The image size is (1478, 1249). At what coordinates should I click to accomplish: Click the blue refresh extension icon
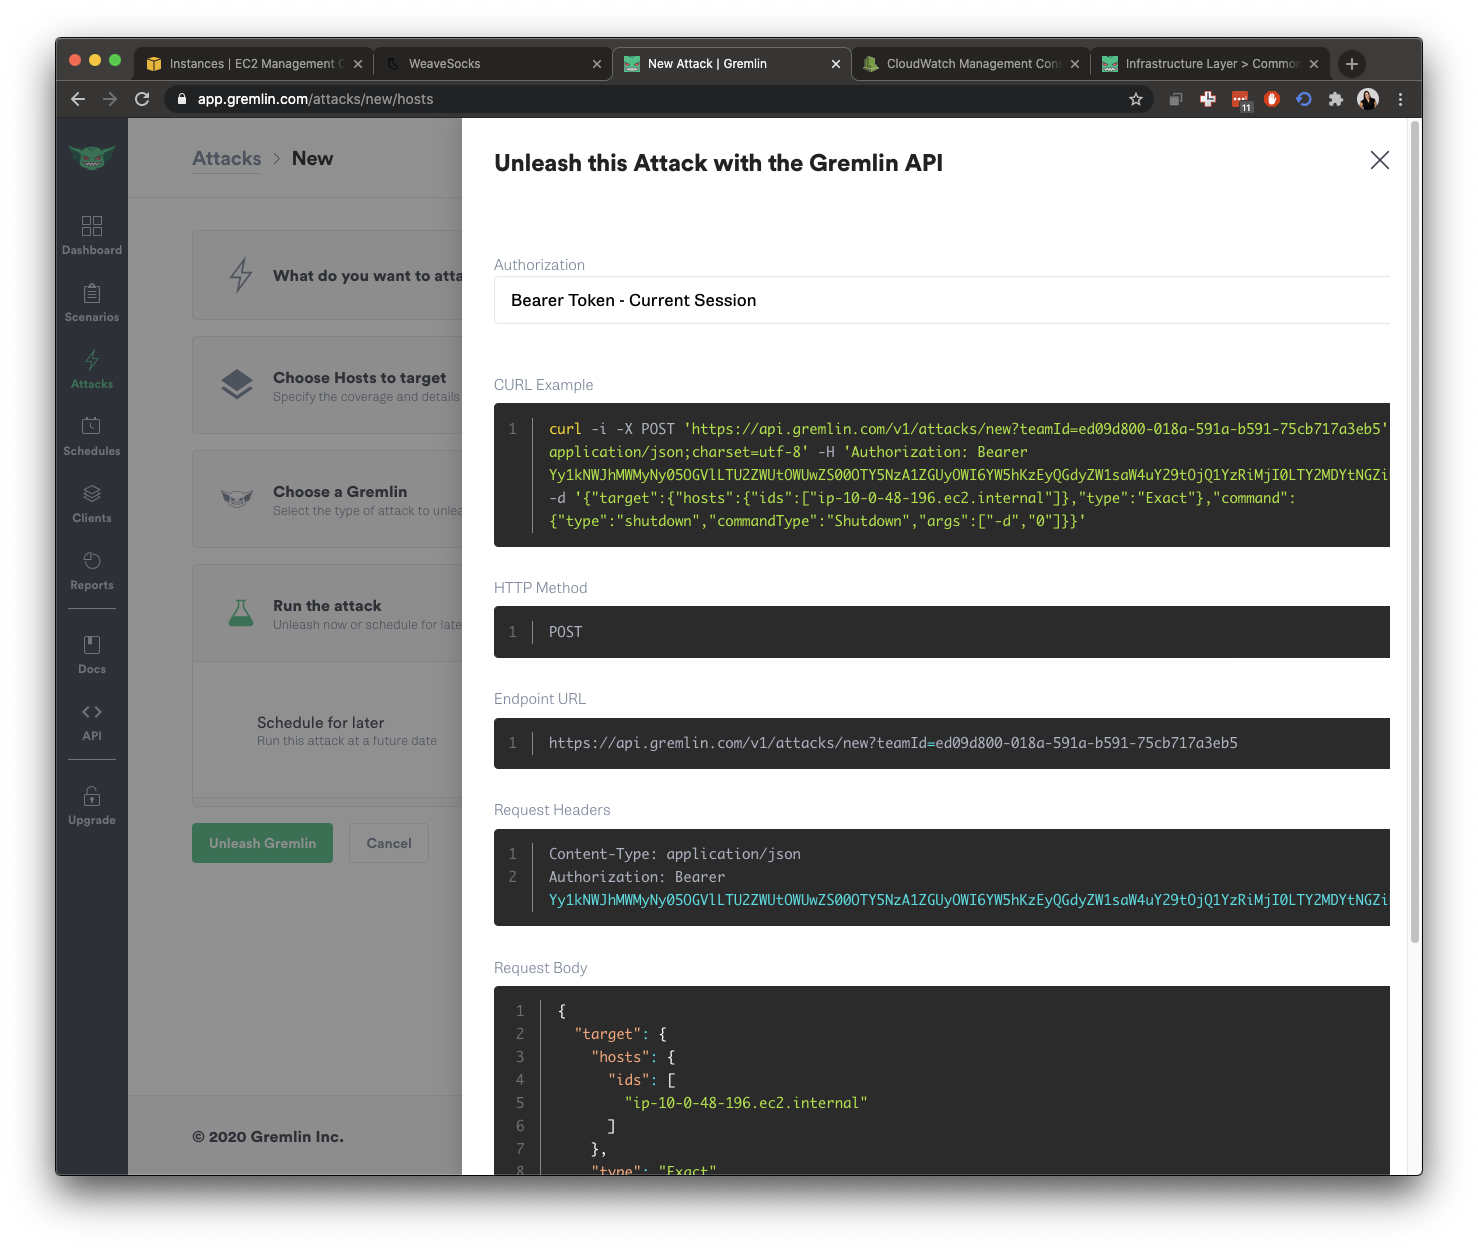[x=1304, y=99]
